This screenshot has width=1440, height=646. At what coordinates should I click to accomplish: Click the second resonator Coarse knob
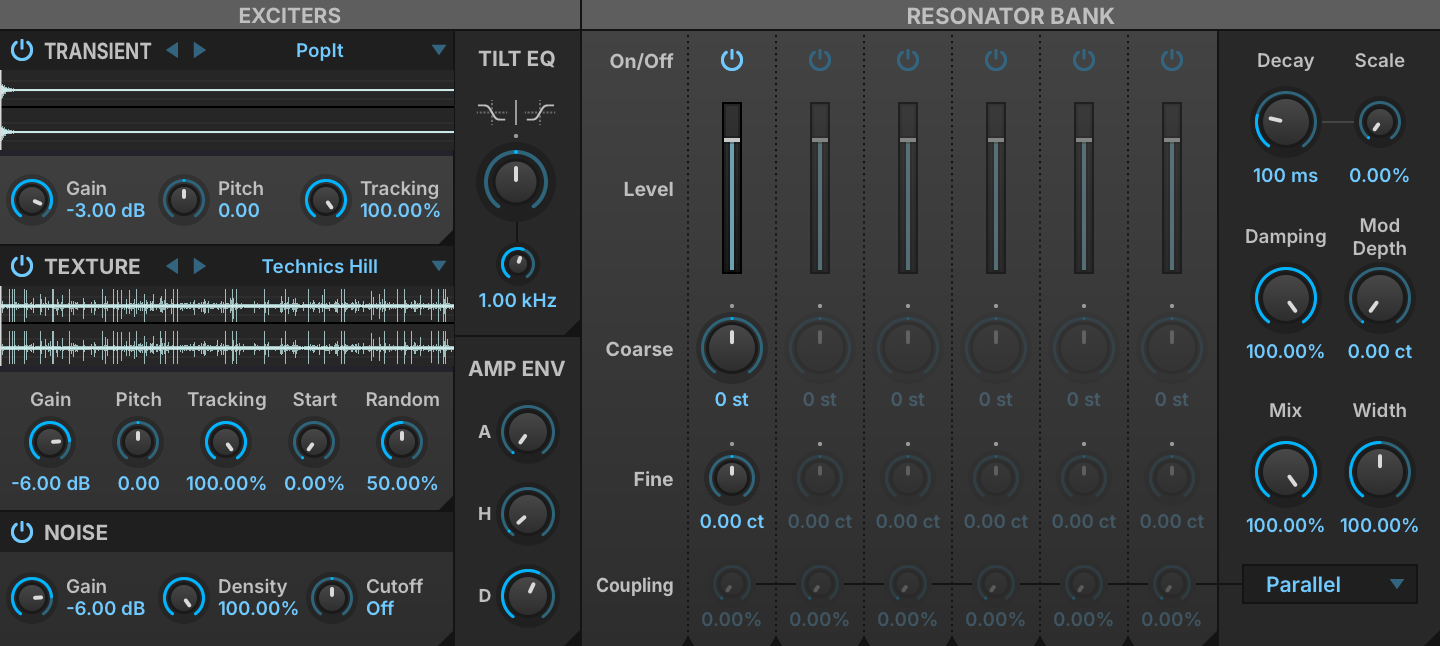coord(820,347)
